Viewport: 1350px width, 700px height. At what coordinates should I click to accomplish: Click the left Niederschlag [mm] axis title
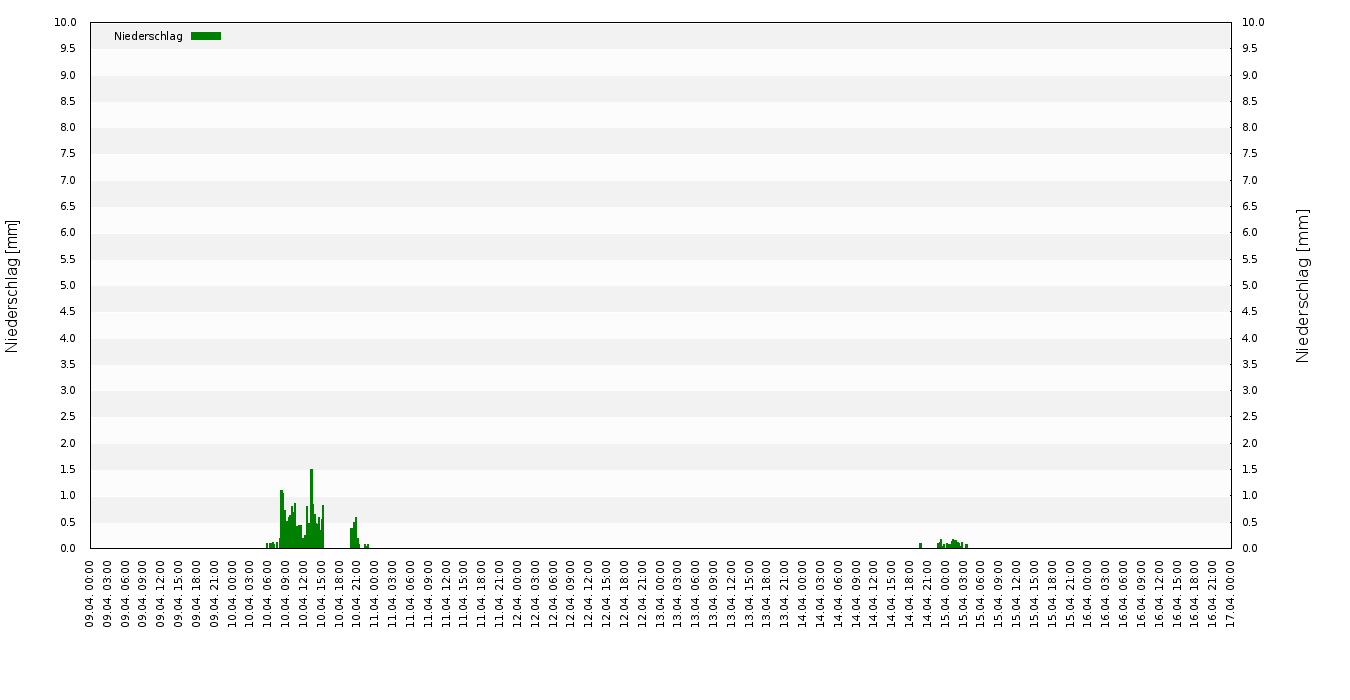pos(12,286)
